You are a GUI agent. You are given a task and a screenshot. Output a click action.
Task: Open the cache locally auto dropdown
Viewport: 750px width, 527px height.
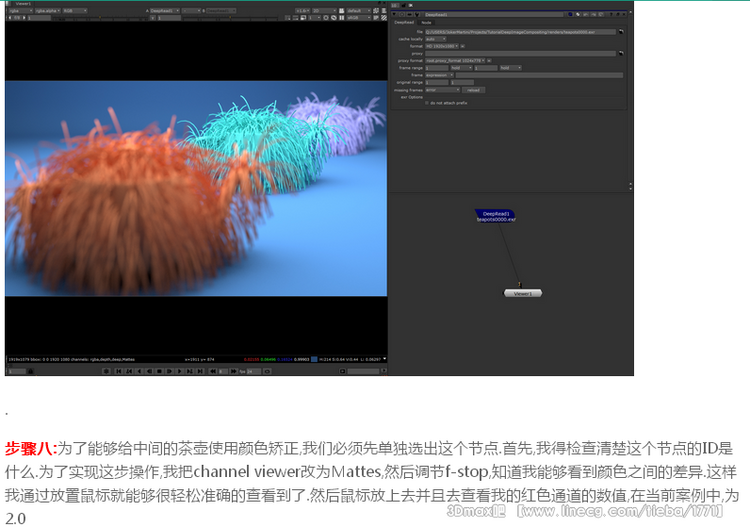tap(436, 39)
